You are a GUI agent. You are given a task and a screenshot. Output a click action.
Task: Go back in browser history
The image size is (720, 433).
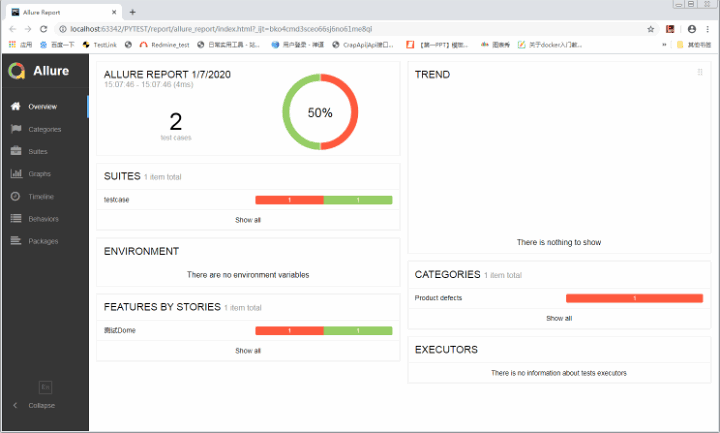point(12,29)
